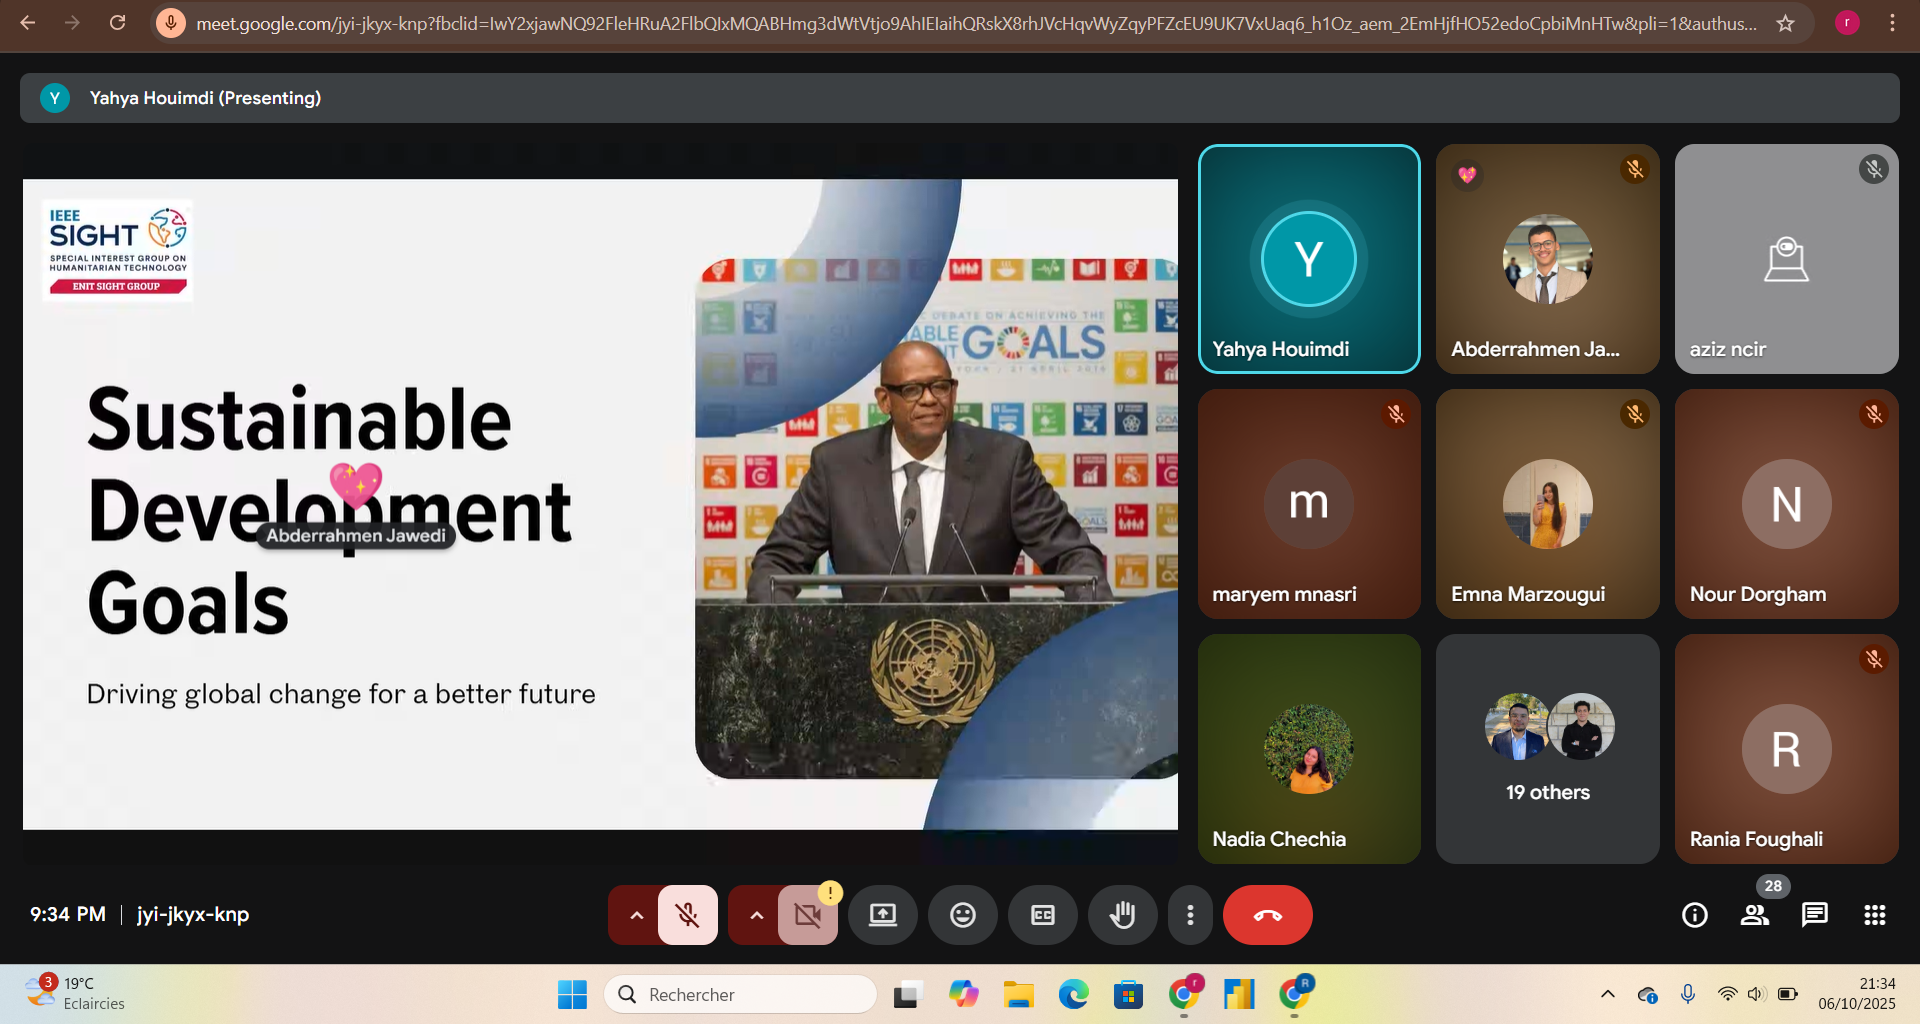Open the browser three-dot menu
Screen dimensions: 1920x1024
tap(1892, 23)
